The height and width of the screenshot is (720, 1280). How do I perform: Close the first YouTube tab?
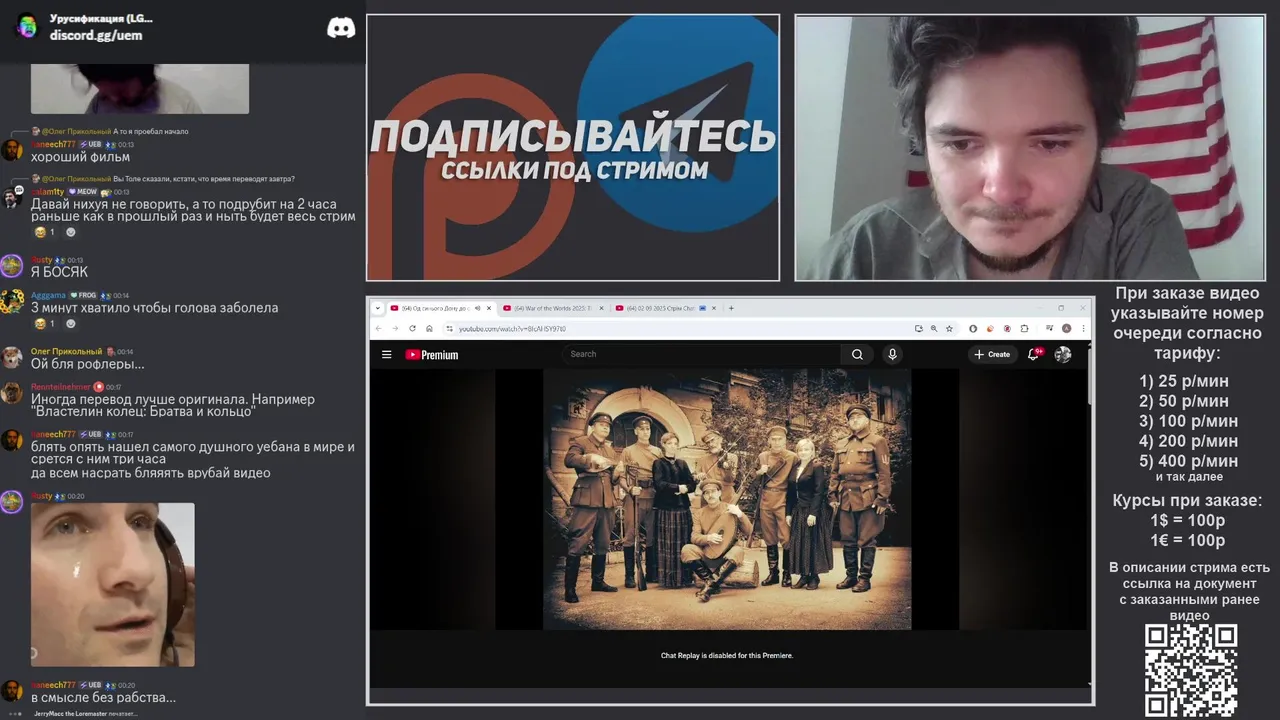click(489, 308)
